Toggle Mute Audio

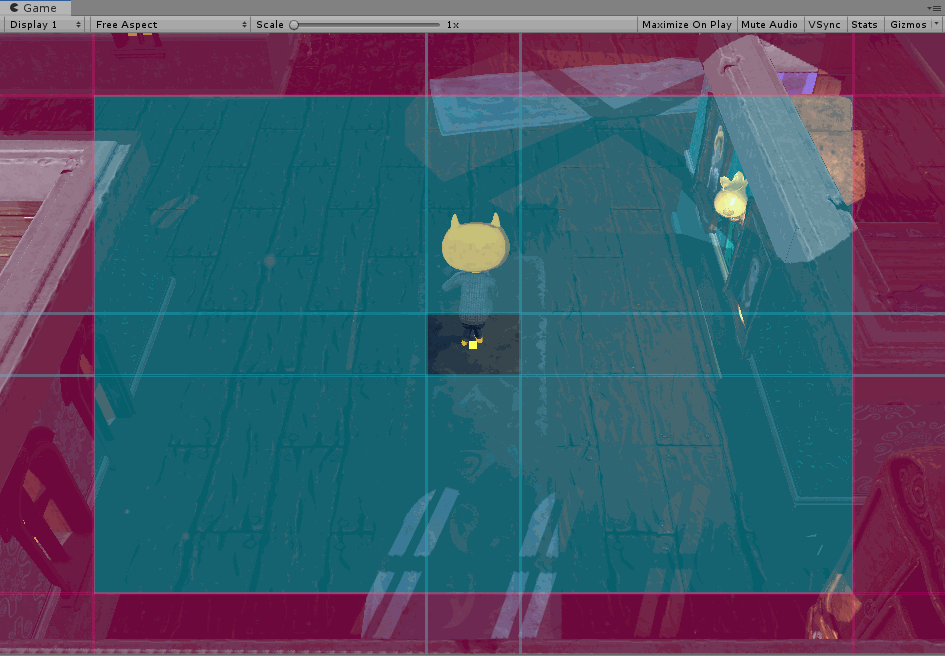click(x=769, y=25)
